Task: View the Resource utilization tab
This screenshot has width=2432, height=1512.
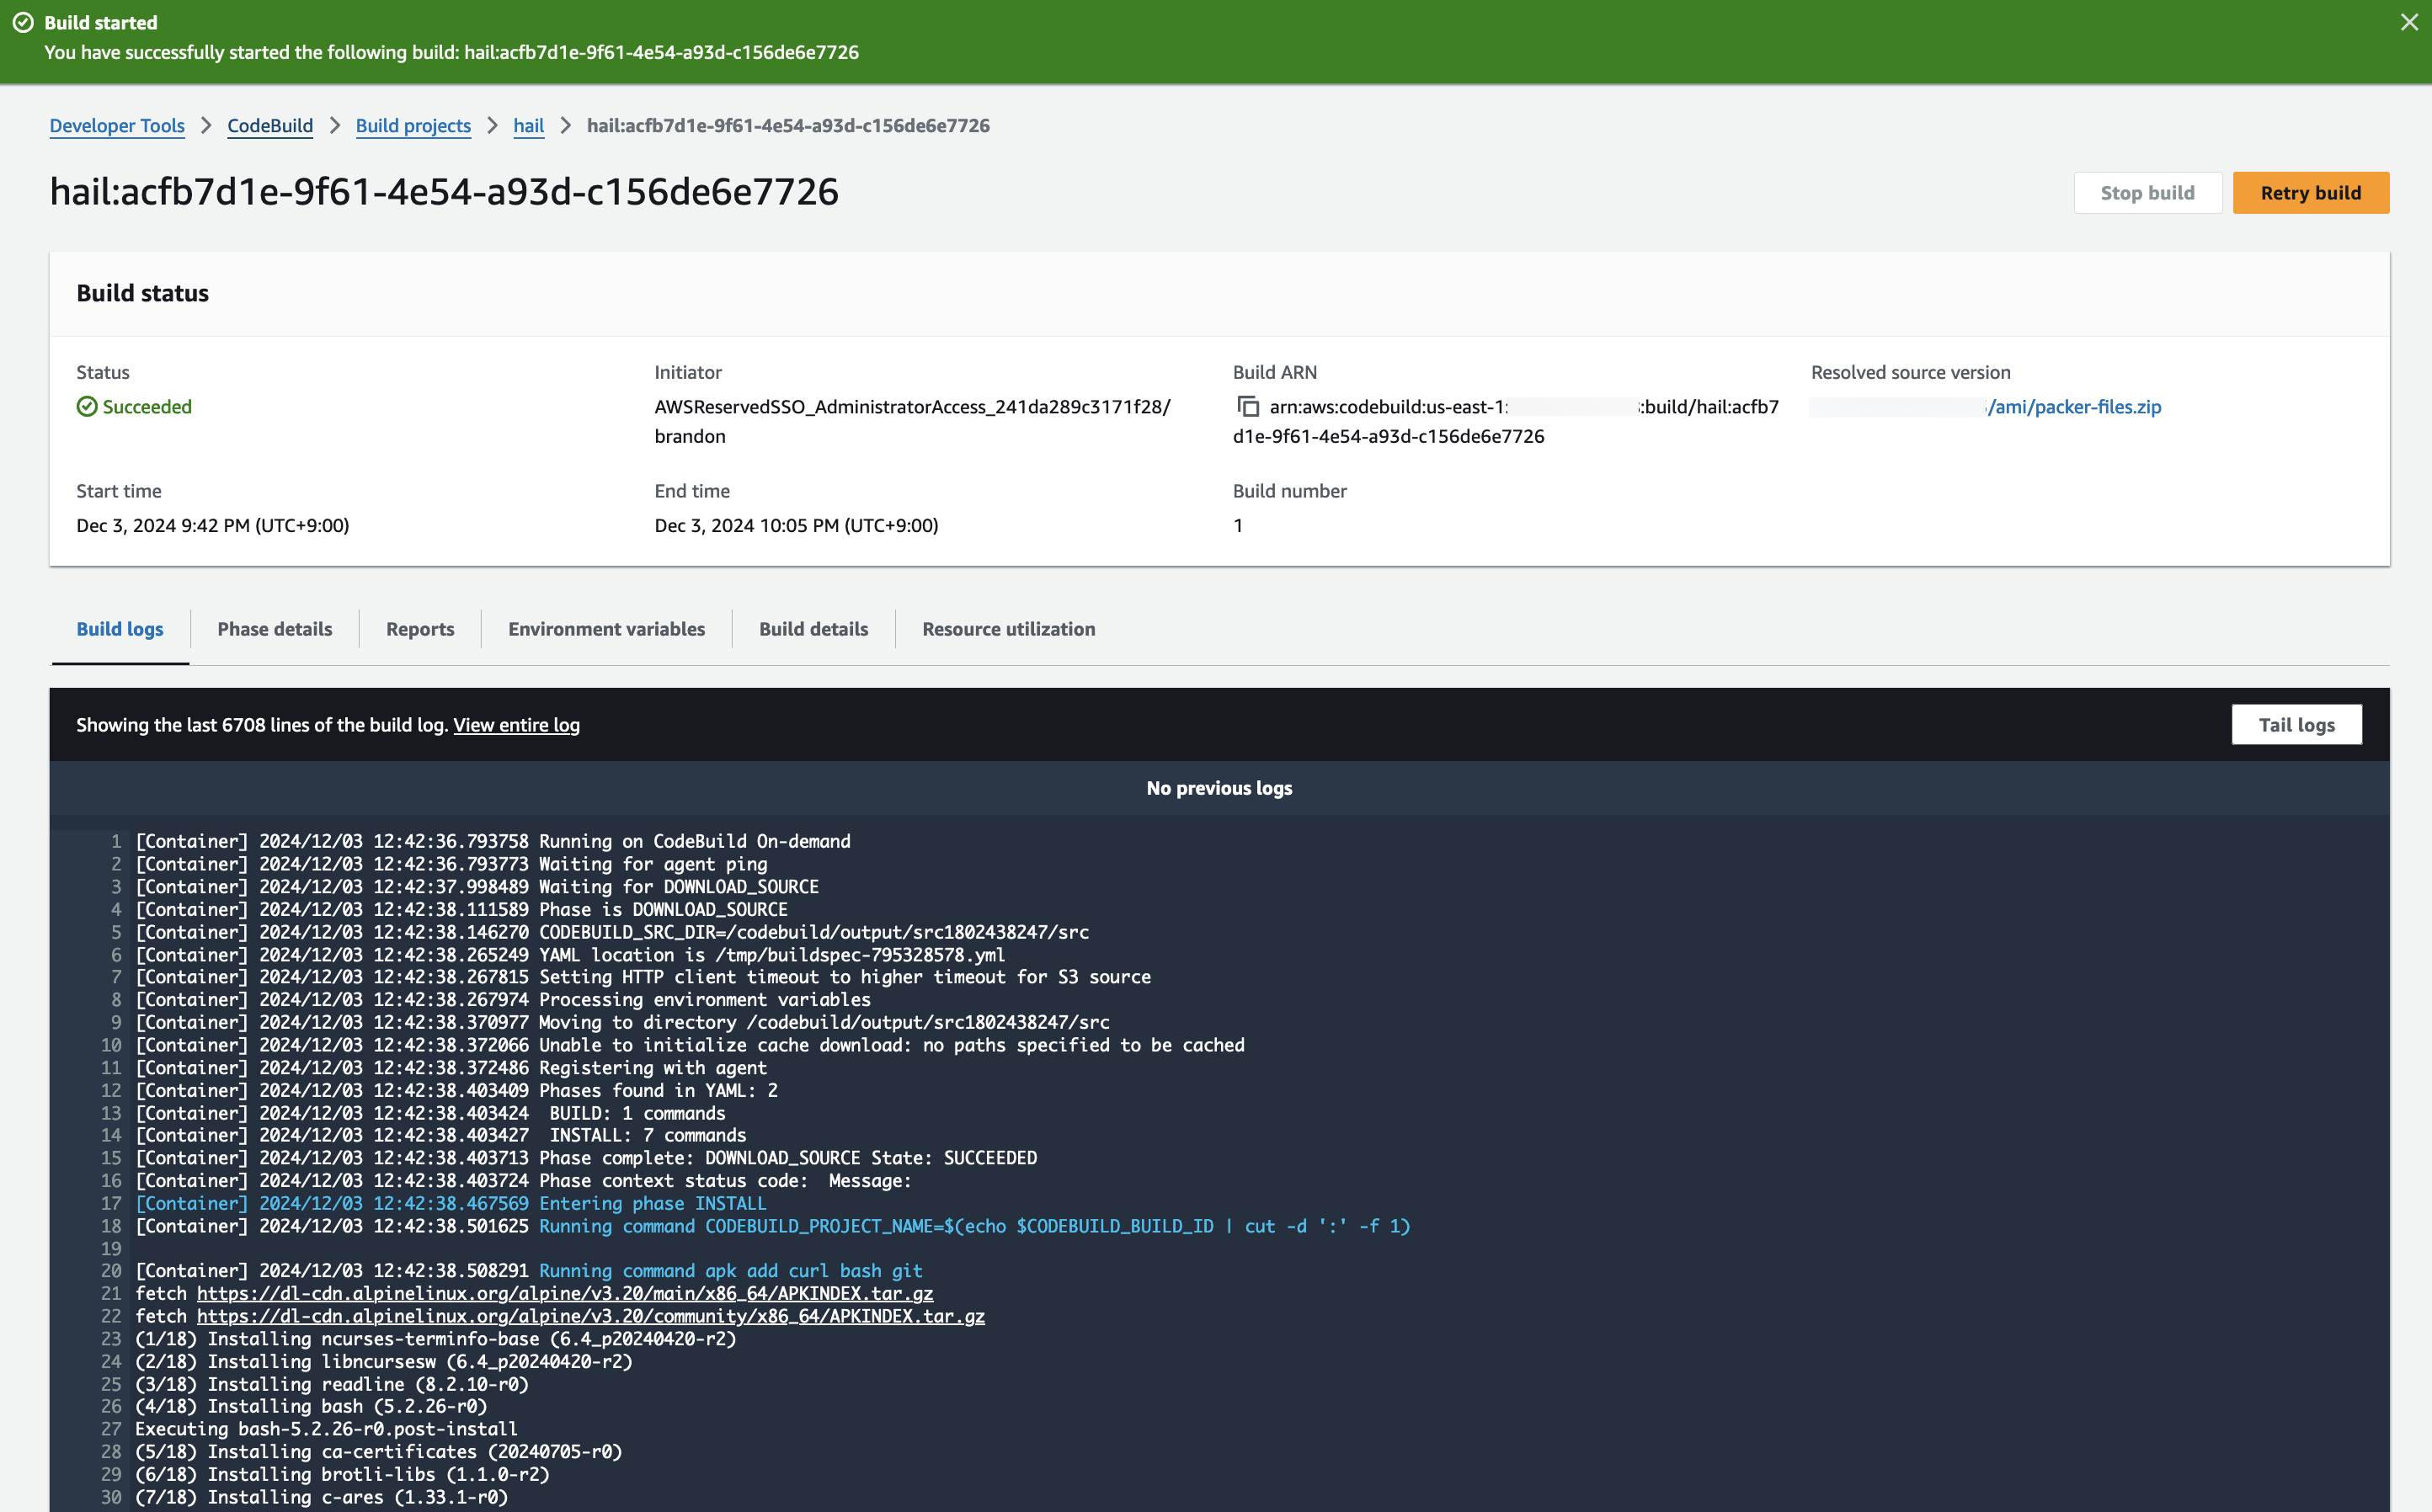Action: pos(1008,628)
